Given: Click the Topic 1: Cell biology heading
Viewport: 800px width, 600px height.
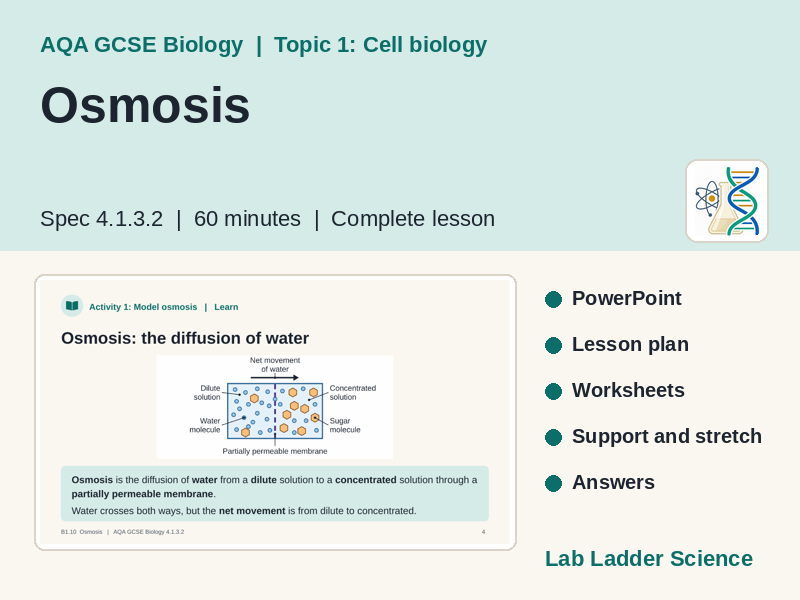Looking at the screenshot, I should pyautogui.click(x=381, y=45).
